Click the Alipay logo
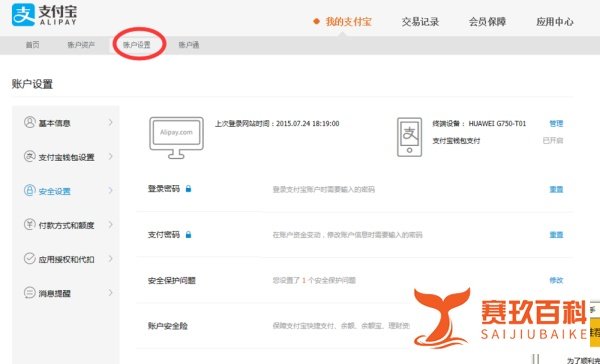Image resolution: width=600 pixels, height=364 pixels. [44, 15]
